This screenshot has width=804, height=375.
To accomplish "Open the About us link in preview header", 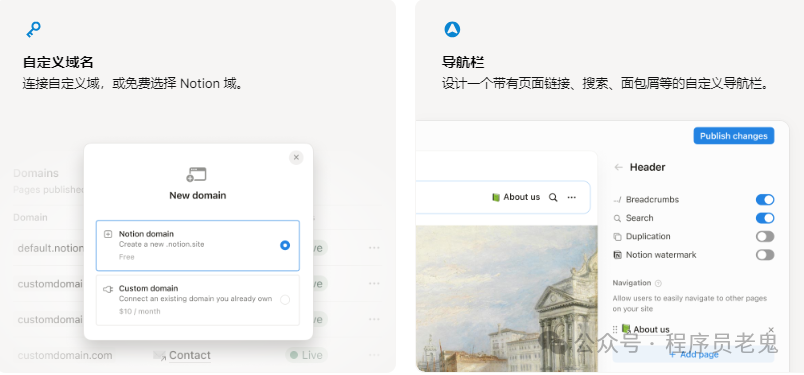I will pos(516,197).
